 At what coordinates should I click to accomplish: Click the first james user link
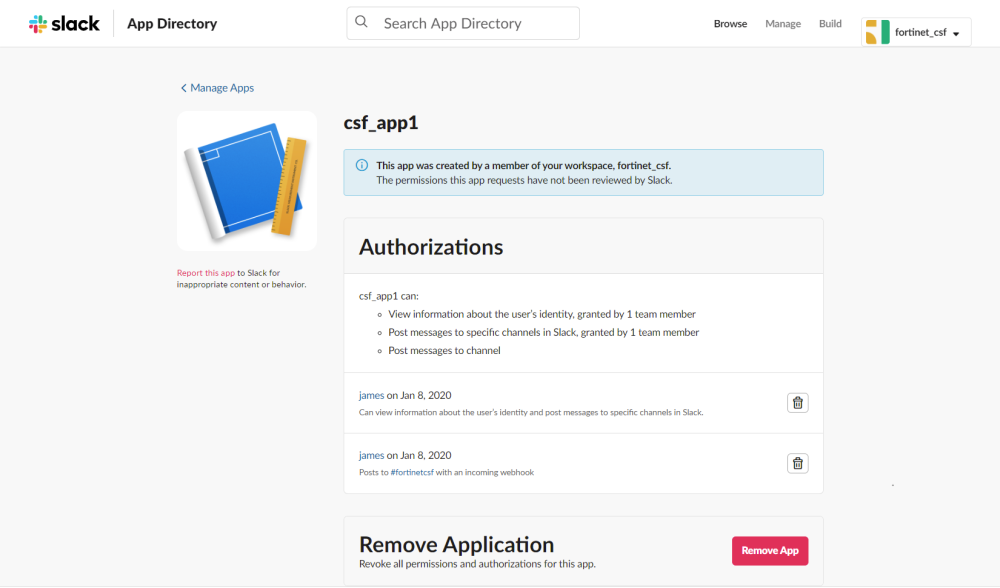[x=371, y=396]
